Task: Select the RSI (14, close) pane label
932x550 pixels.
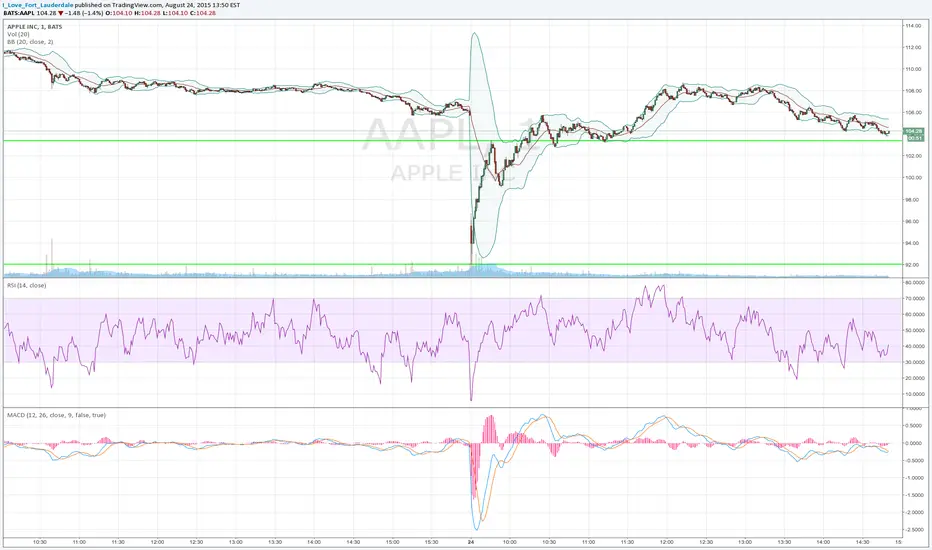Action: pyautogui.click(x=27, y=285)
